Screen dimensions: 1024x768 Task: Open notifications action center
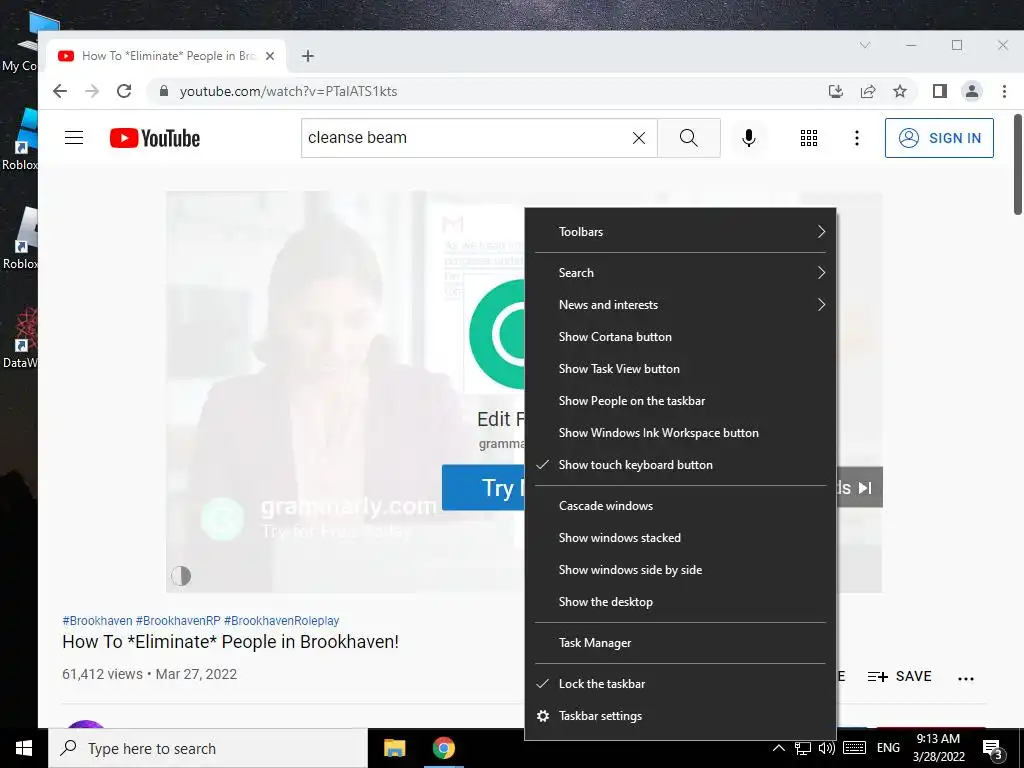(992, 749)
